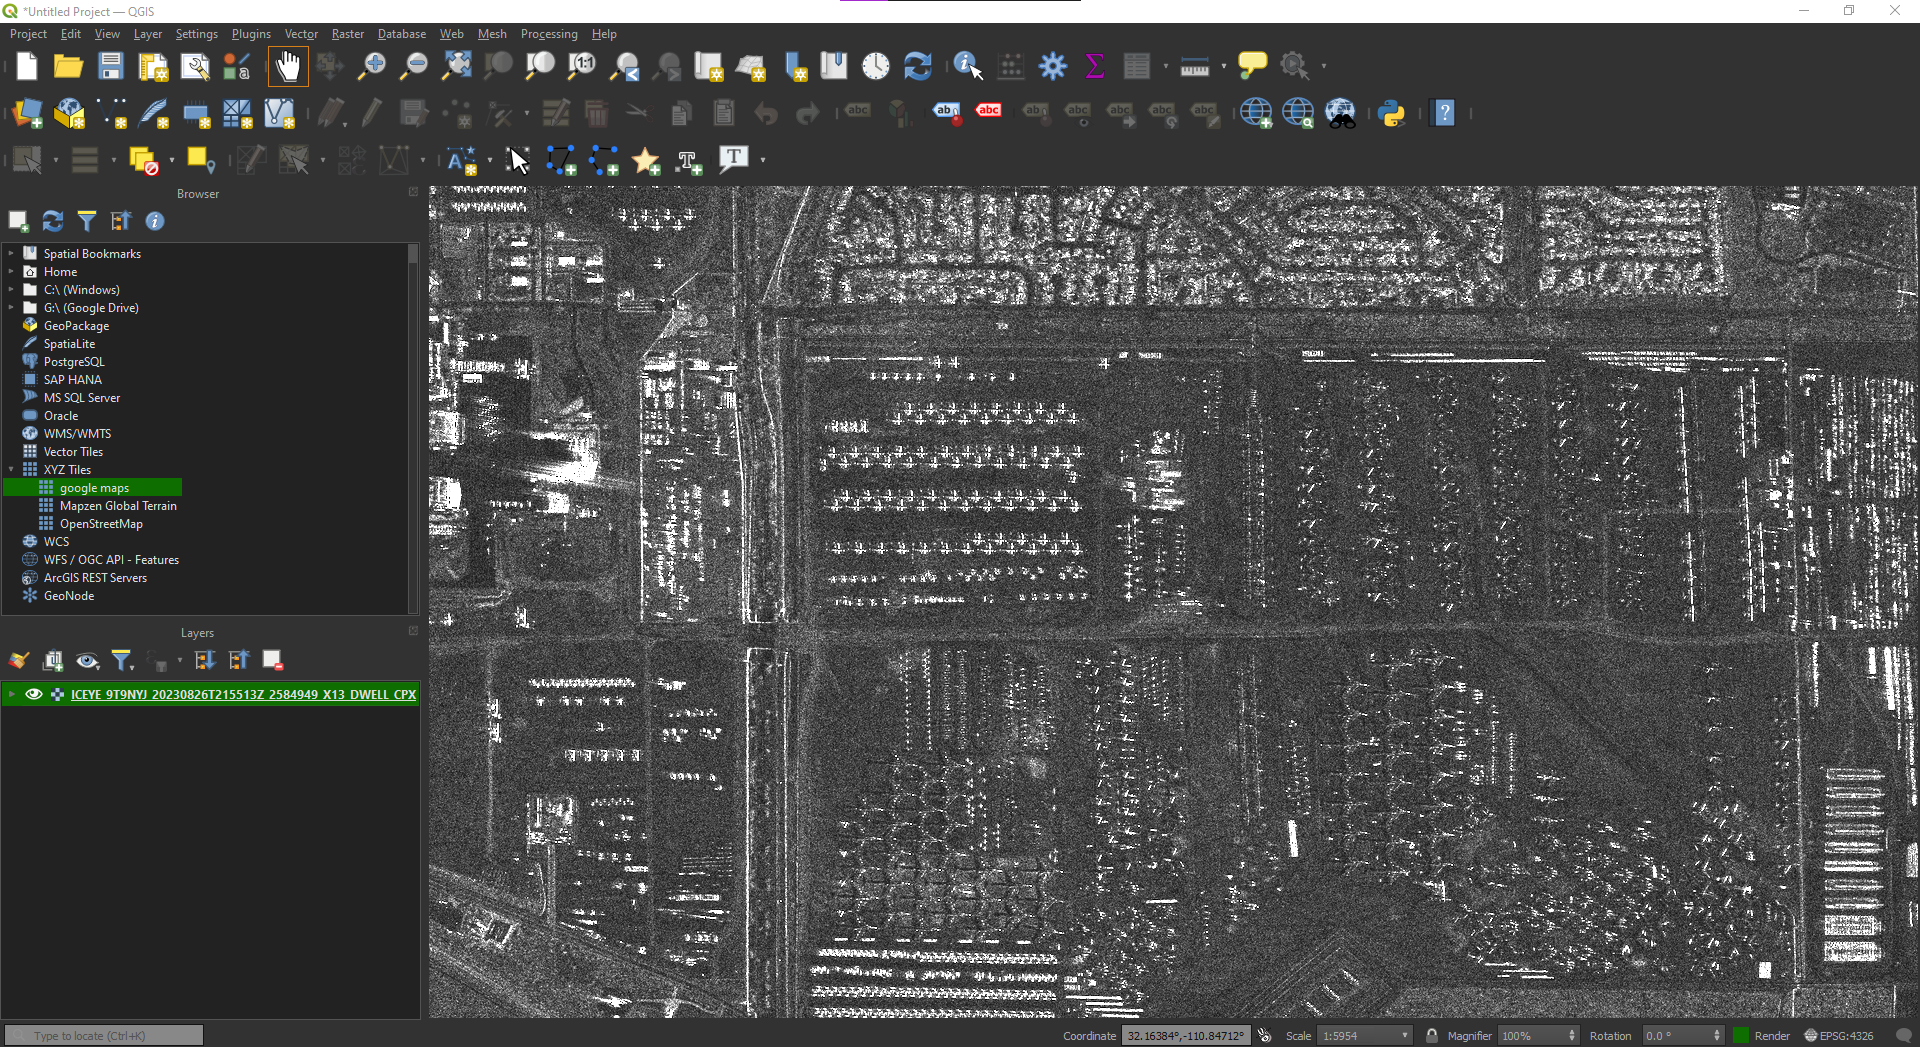This screenshot has width=1920, height=1047.
Task: Refresh the Browser panel
Action: tap(53, 221)
